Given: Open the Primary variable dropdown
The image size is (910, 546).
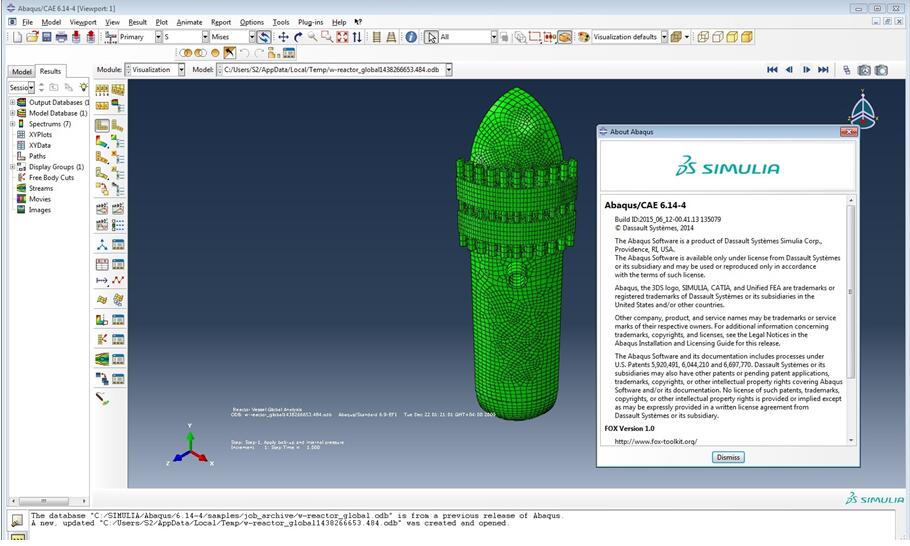Looking at the screenshot, I should point(158,37).
